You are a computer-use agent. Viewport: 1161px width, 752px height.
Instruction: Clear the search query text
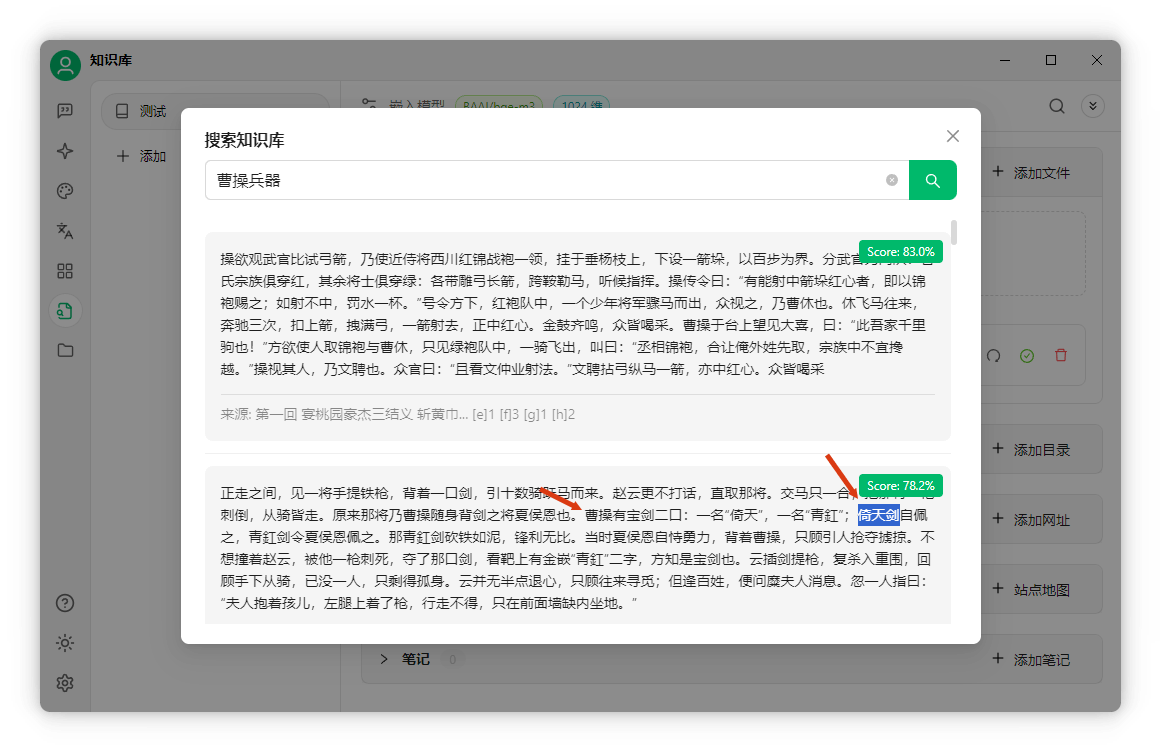(x=891, y=180)
